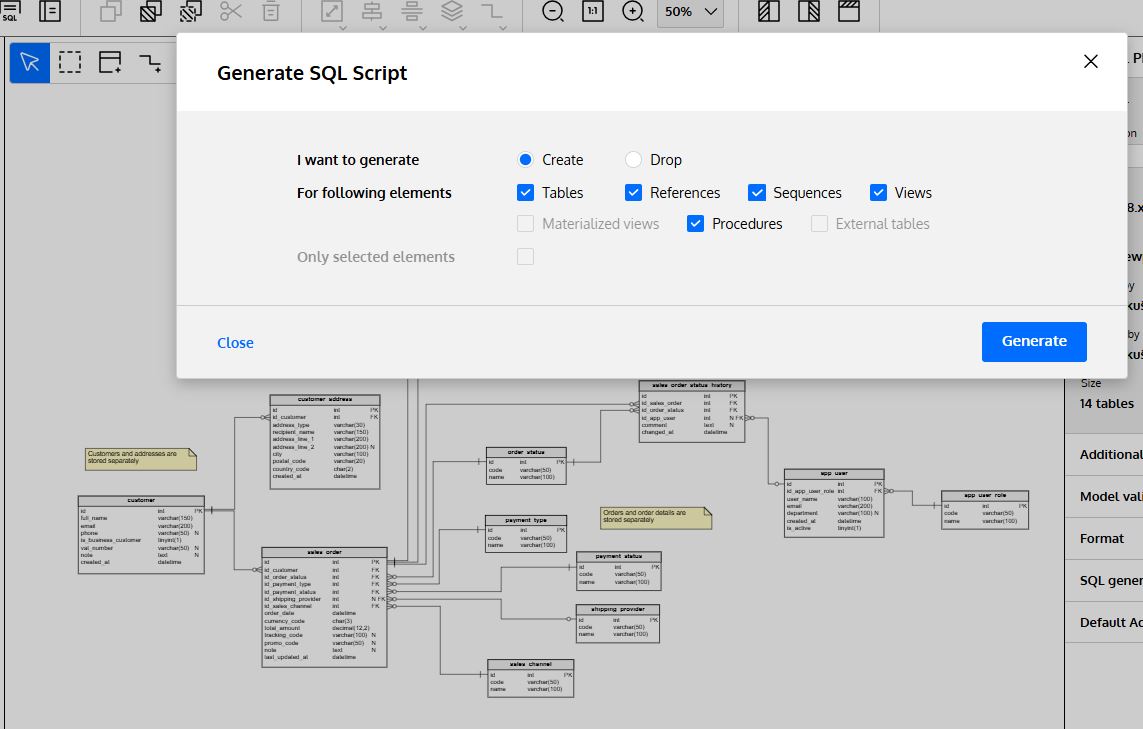Screen dimensions: 1143x729
Task: Choose the rectangle selection tool
Action: pos(70,62)
